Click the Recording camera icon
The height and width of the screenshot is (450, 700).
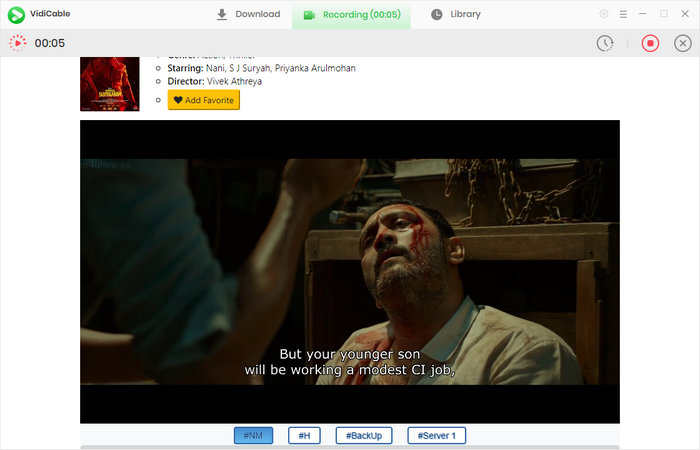click(x=309, y=15)
